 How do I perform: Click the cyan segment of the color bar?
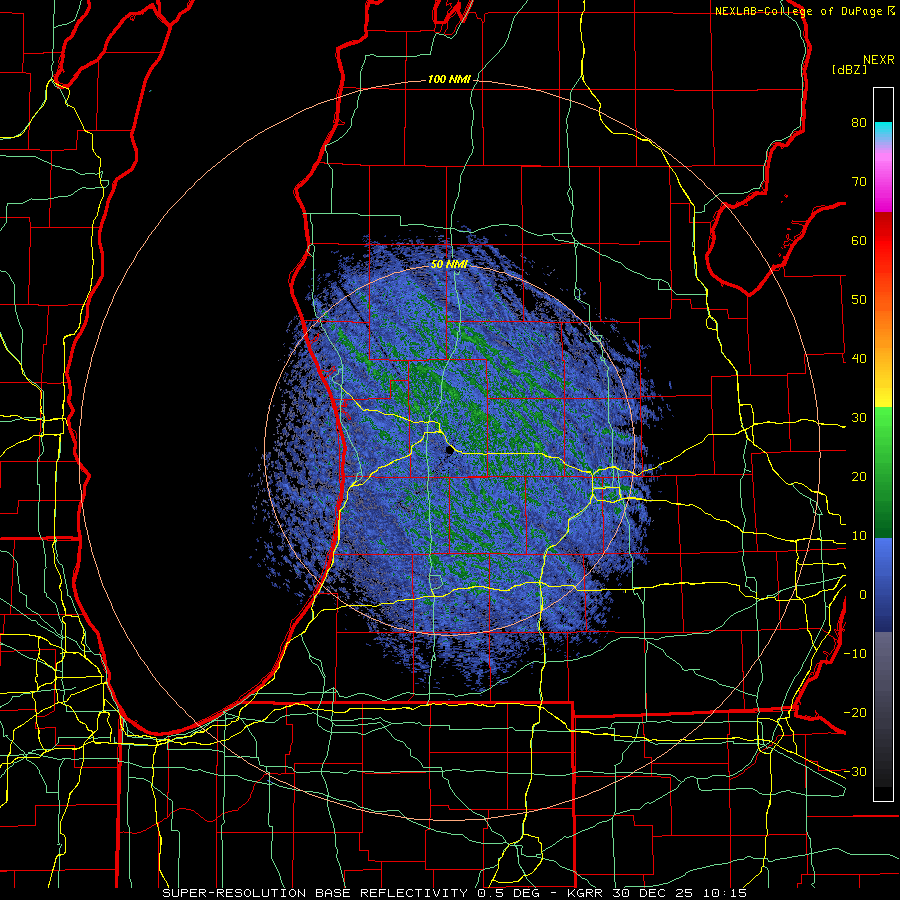[883, 131]
